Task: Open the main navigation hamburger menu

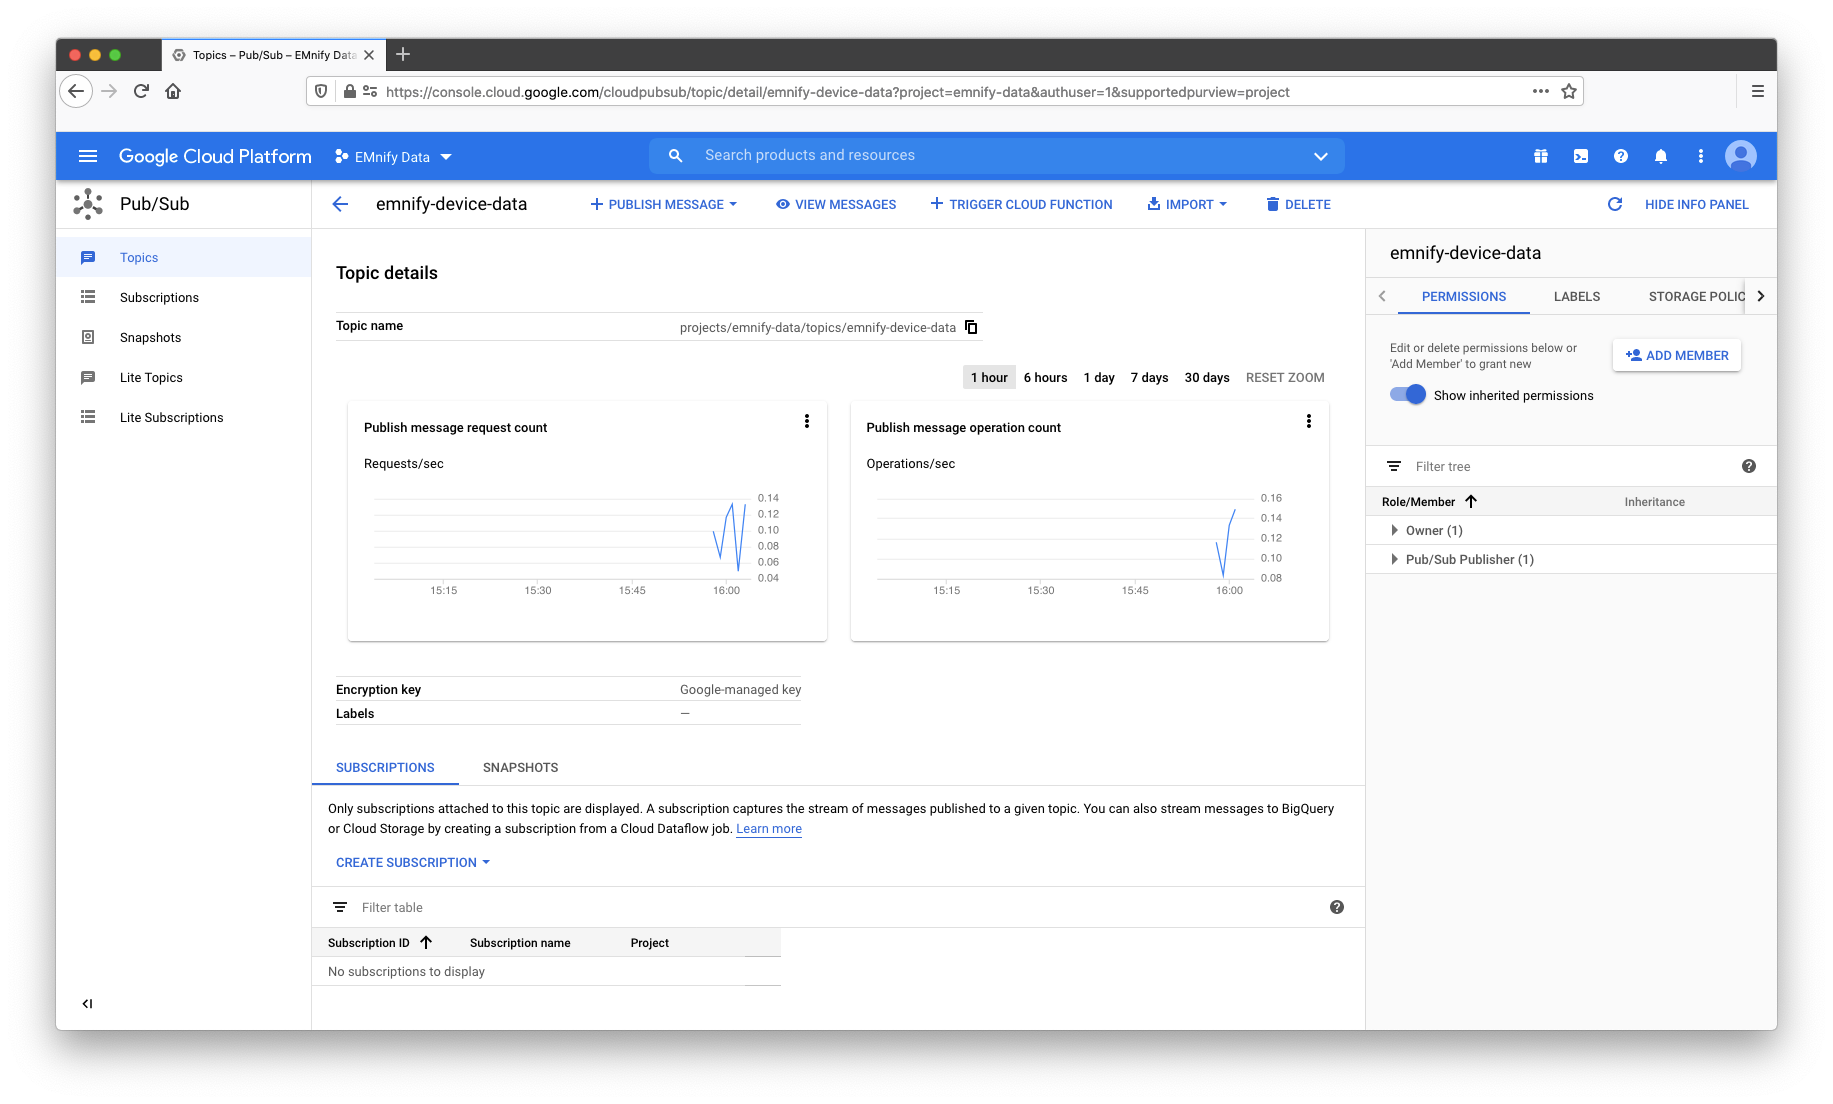Action: pyautogui.click(x=88, y=156)
